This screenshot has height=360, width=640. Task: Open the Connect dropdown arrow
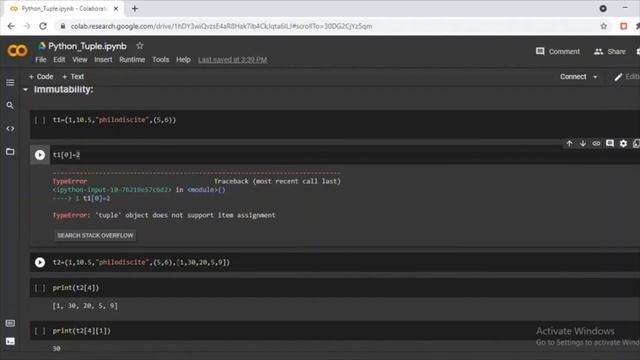595,77
